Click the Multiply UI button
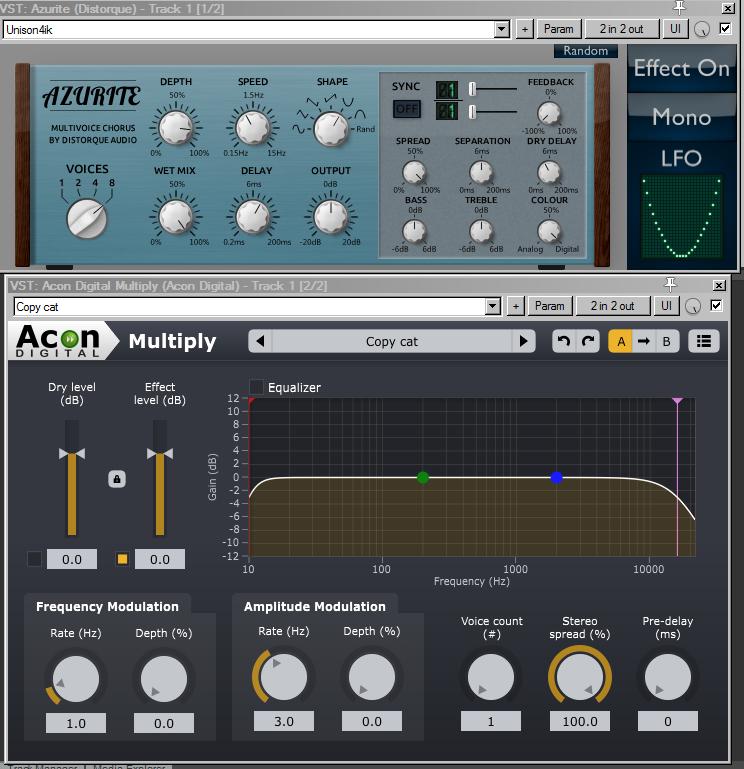Viewport: 744px width, 769px height. tap(667, 306)
